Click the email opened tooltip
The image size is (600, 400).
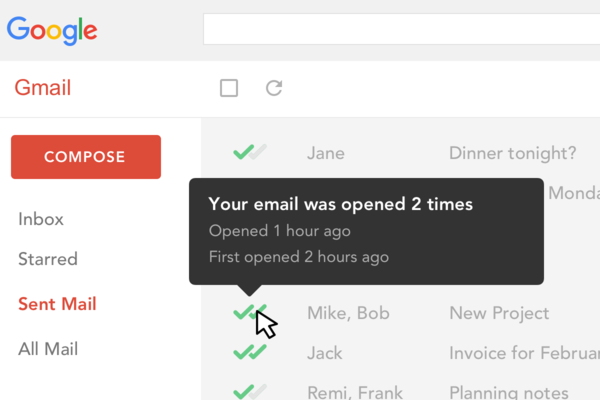[x=366, y=230]
